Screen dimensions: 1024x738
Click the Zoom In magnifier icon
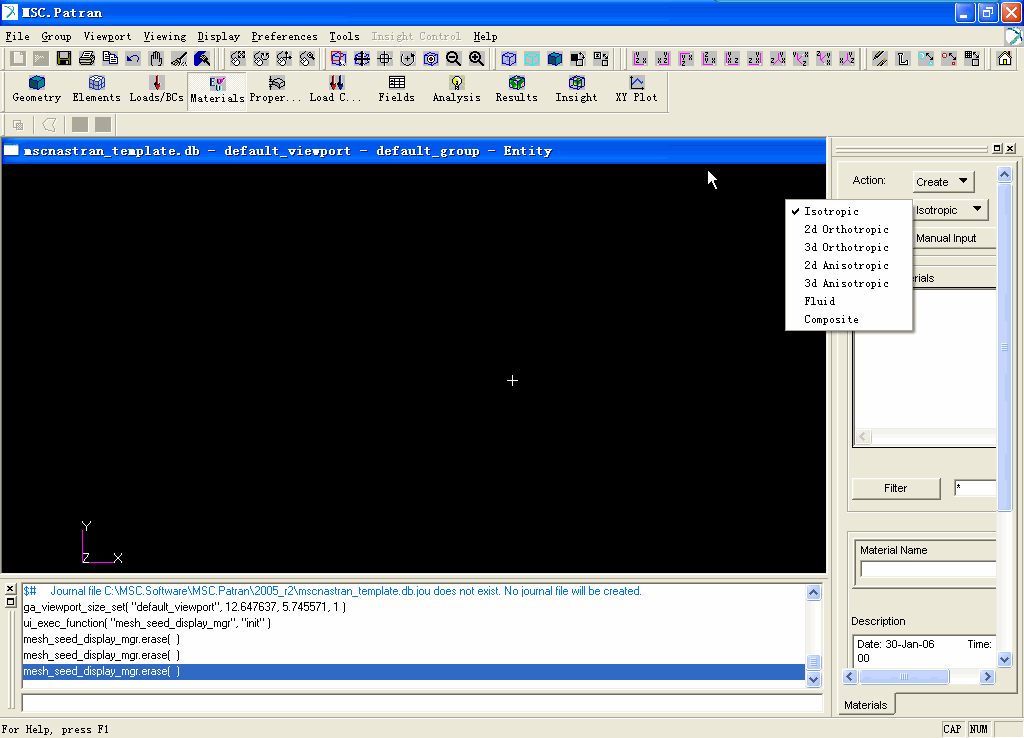click(x=477, y=59)
